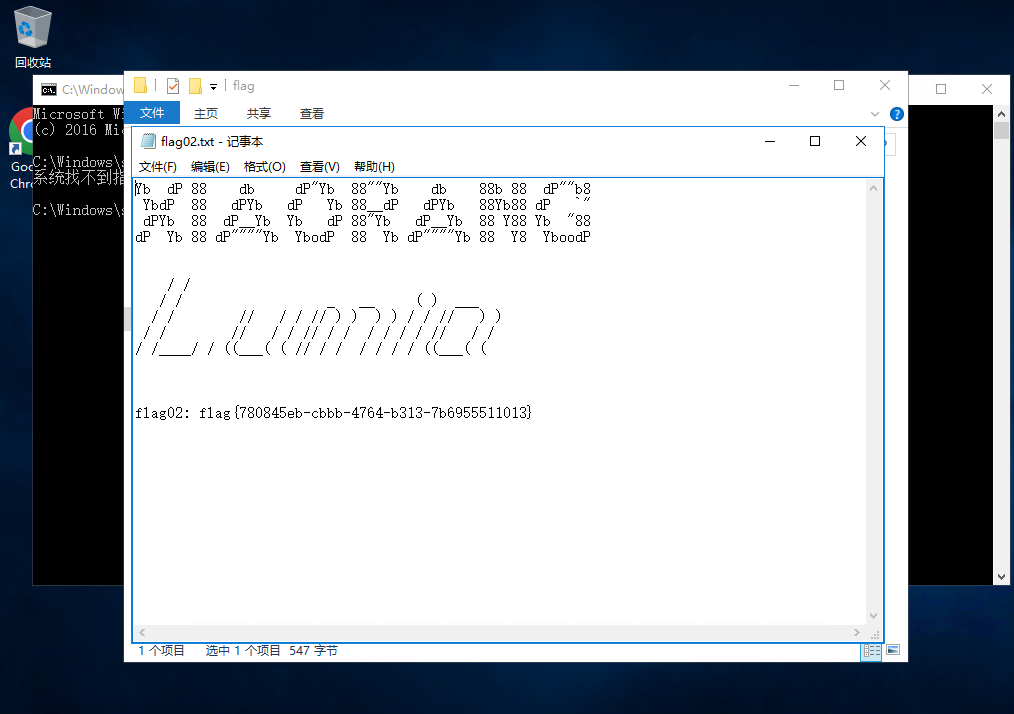This screenshot has width=1014, height=714.
Task: Click Notepad horizontal scrollbar right arrow
Action: click(859, 633)
